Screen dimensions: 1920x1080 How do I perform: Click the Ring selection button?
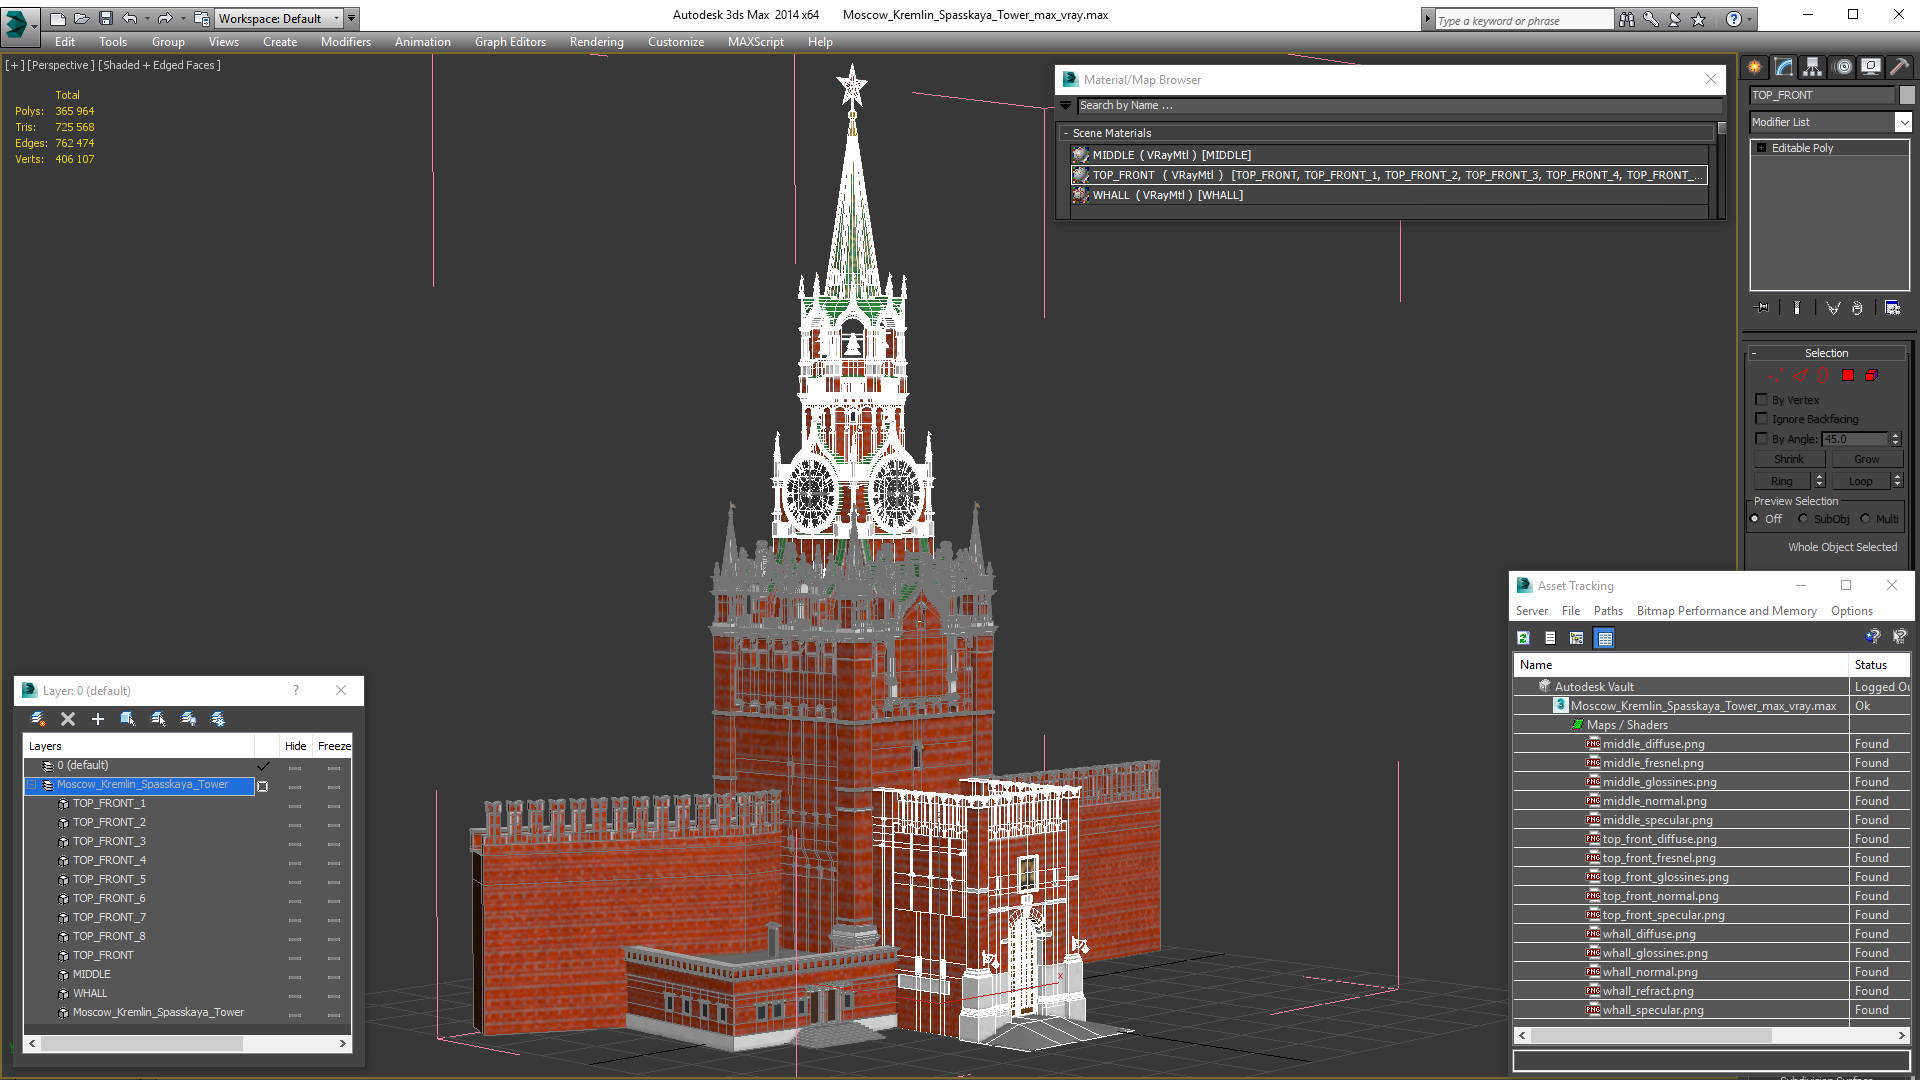click(x=1782, y=481)
